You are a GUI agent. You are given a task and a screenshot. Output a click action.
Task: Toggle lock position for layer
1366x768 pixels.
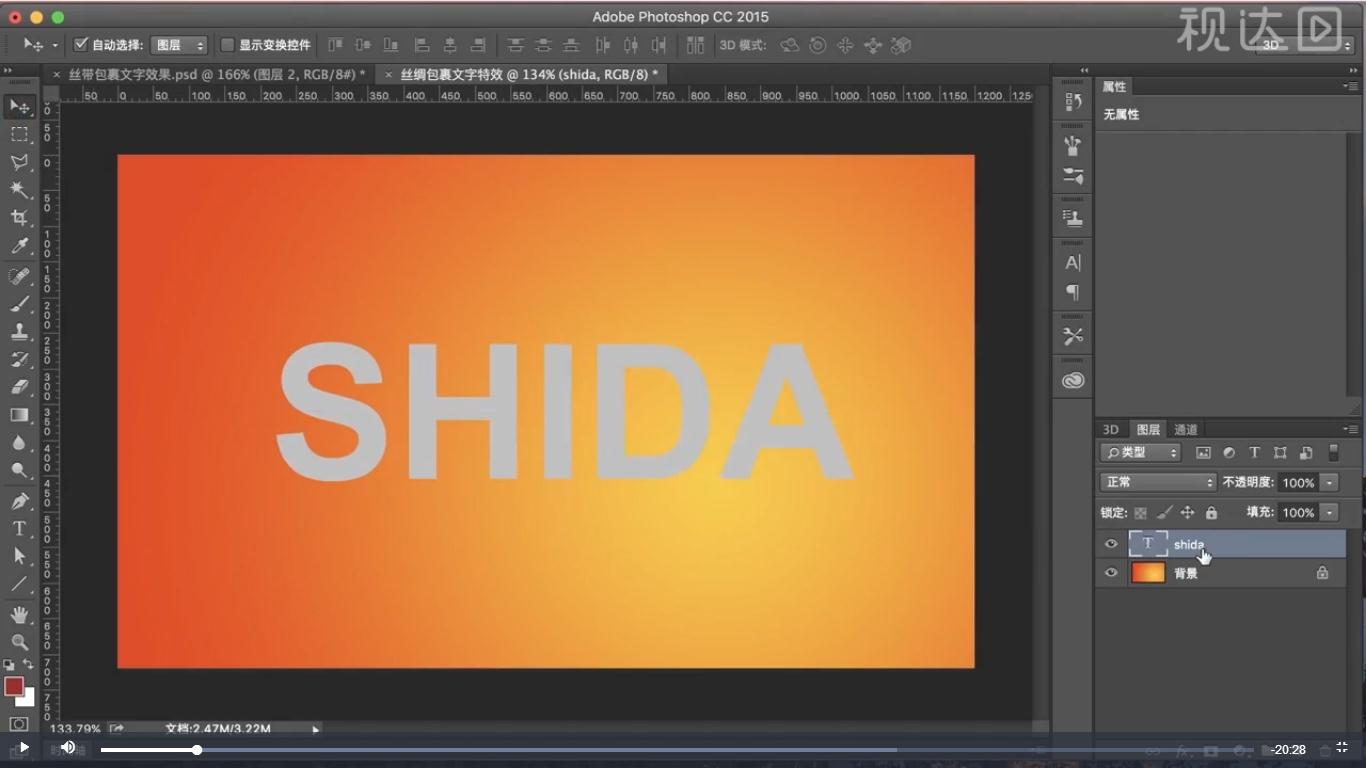tap(1187, 513)
